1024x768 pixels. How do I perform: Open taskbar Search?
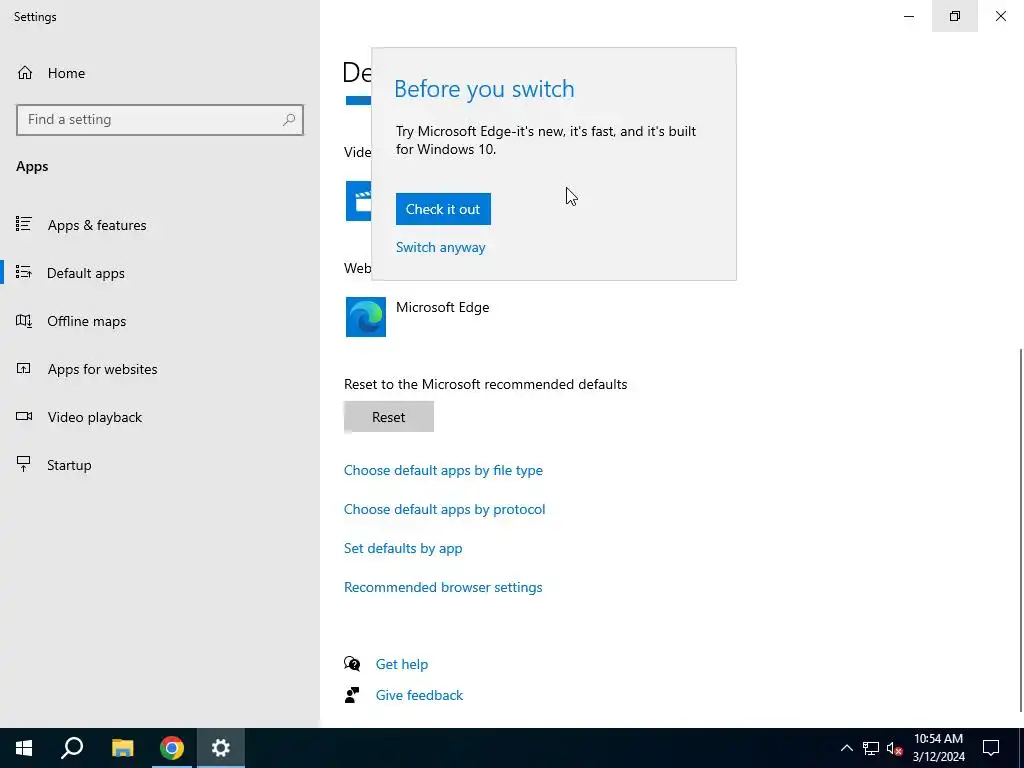[x=72, y=748]
